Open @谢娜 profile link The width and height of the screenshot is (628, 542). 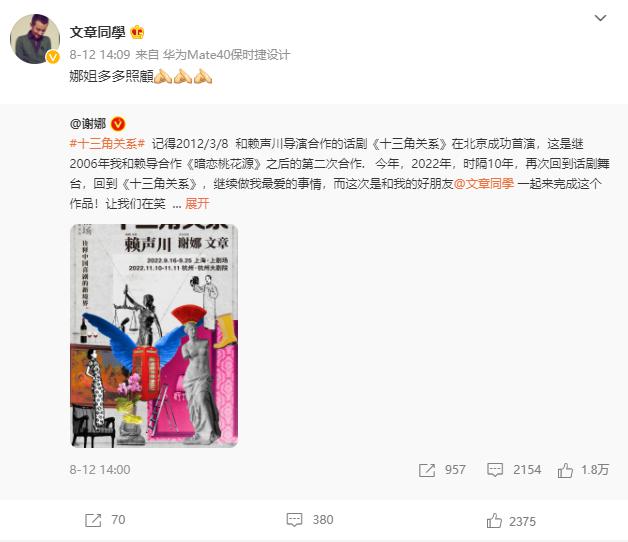click(x=88, y=123)
